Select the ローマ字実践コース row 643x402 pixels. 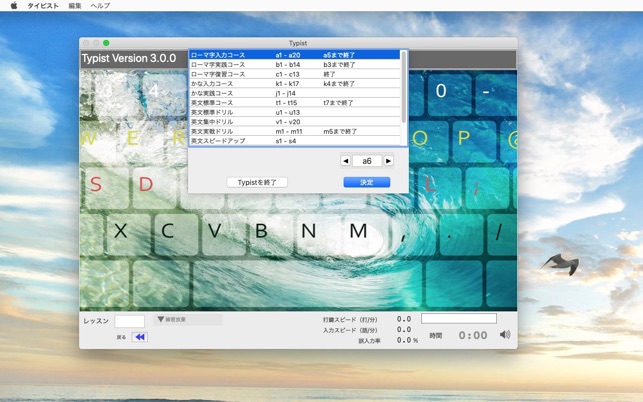[295, 64]
